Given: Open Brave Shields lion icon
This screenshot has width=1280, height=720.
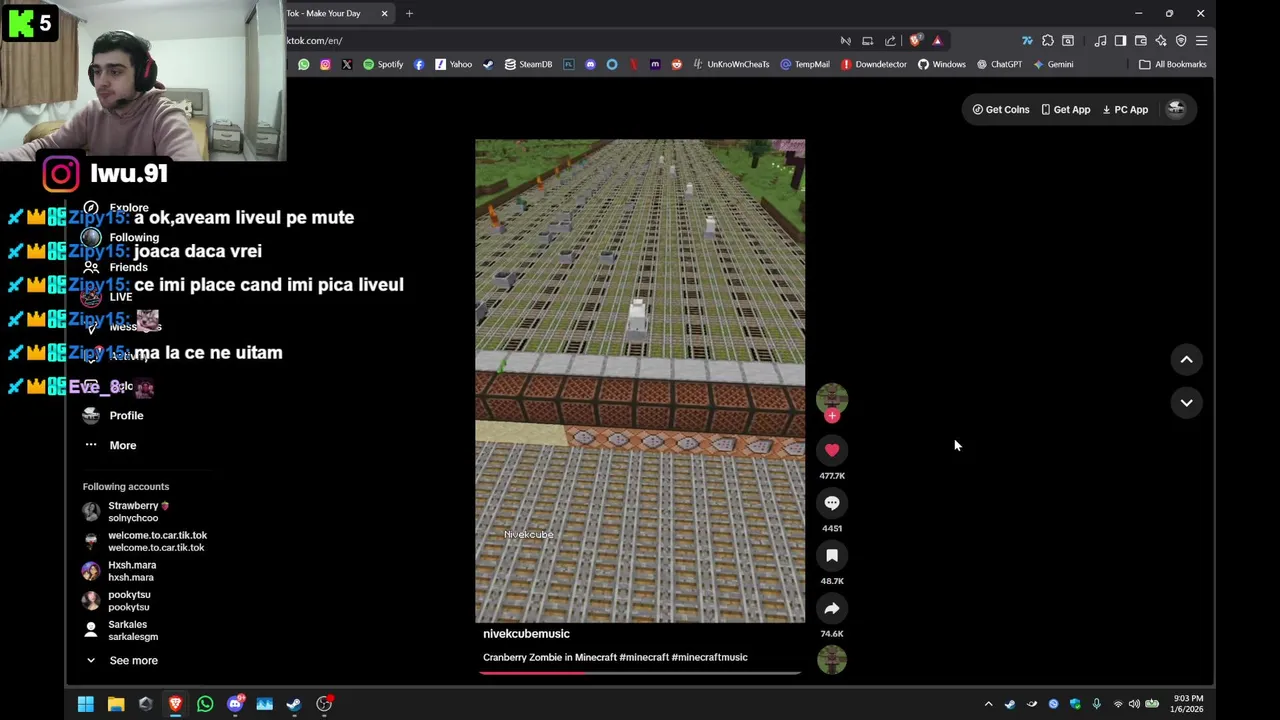Looking at the screenshot, I should pos(915,41).
